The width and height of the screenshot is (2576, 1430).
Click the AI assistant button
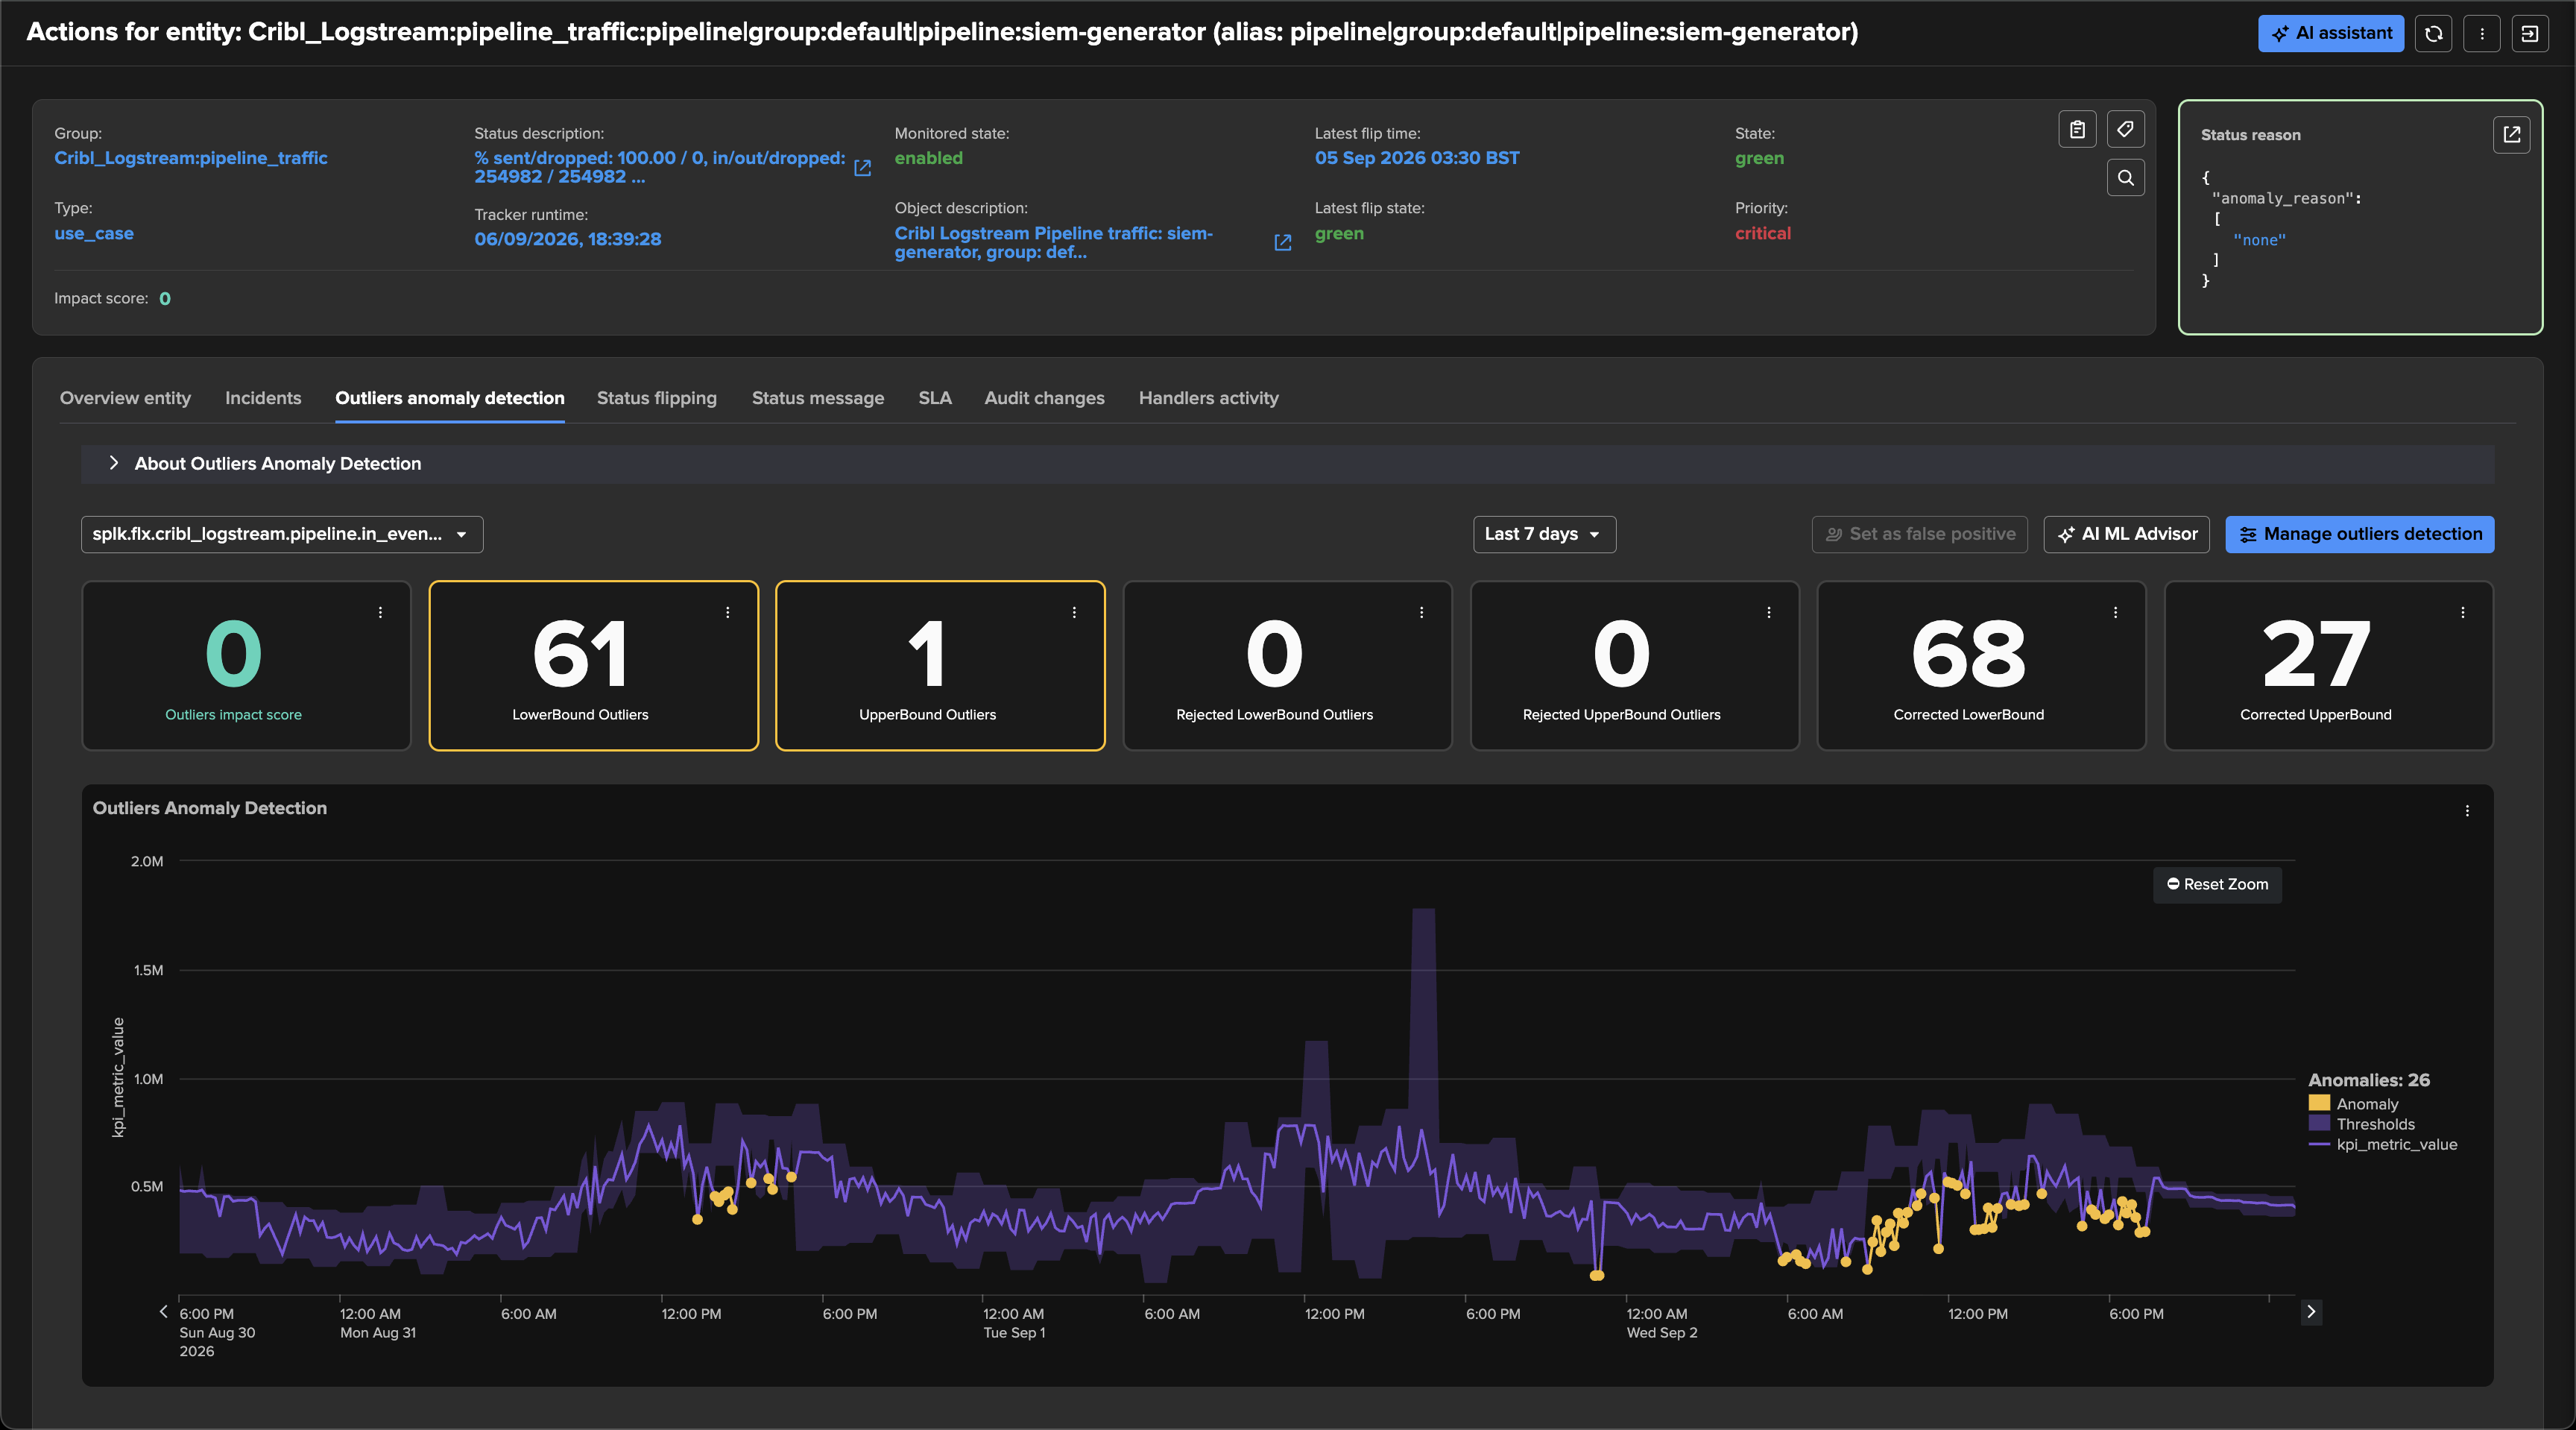coord(2330,33)
